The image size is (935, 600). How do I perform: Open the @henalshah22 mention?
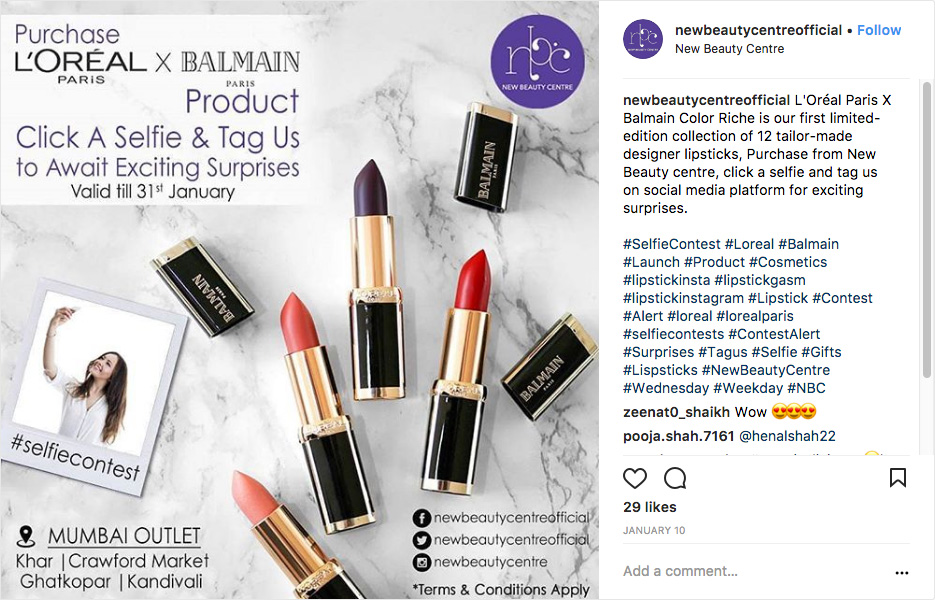(787, 436)
